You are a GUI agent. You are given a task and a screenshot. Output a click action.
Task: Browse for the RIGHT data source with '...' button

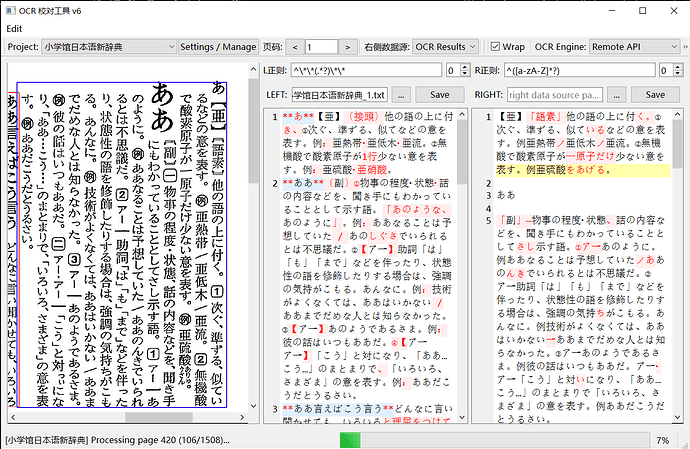[617, 95]
